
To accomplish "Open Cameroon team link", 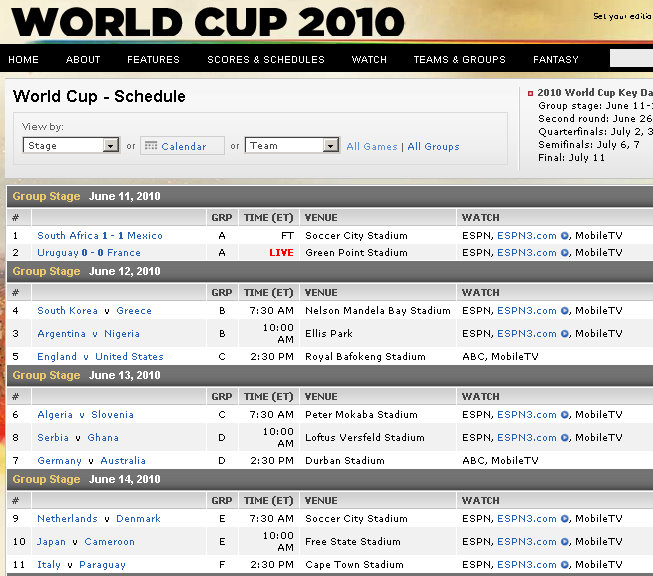I will pos(110,542).
